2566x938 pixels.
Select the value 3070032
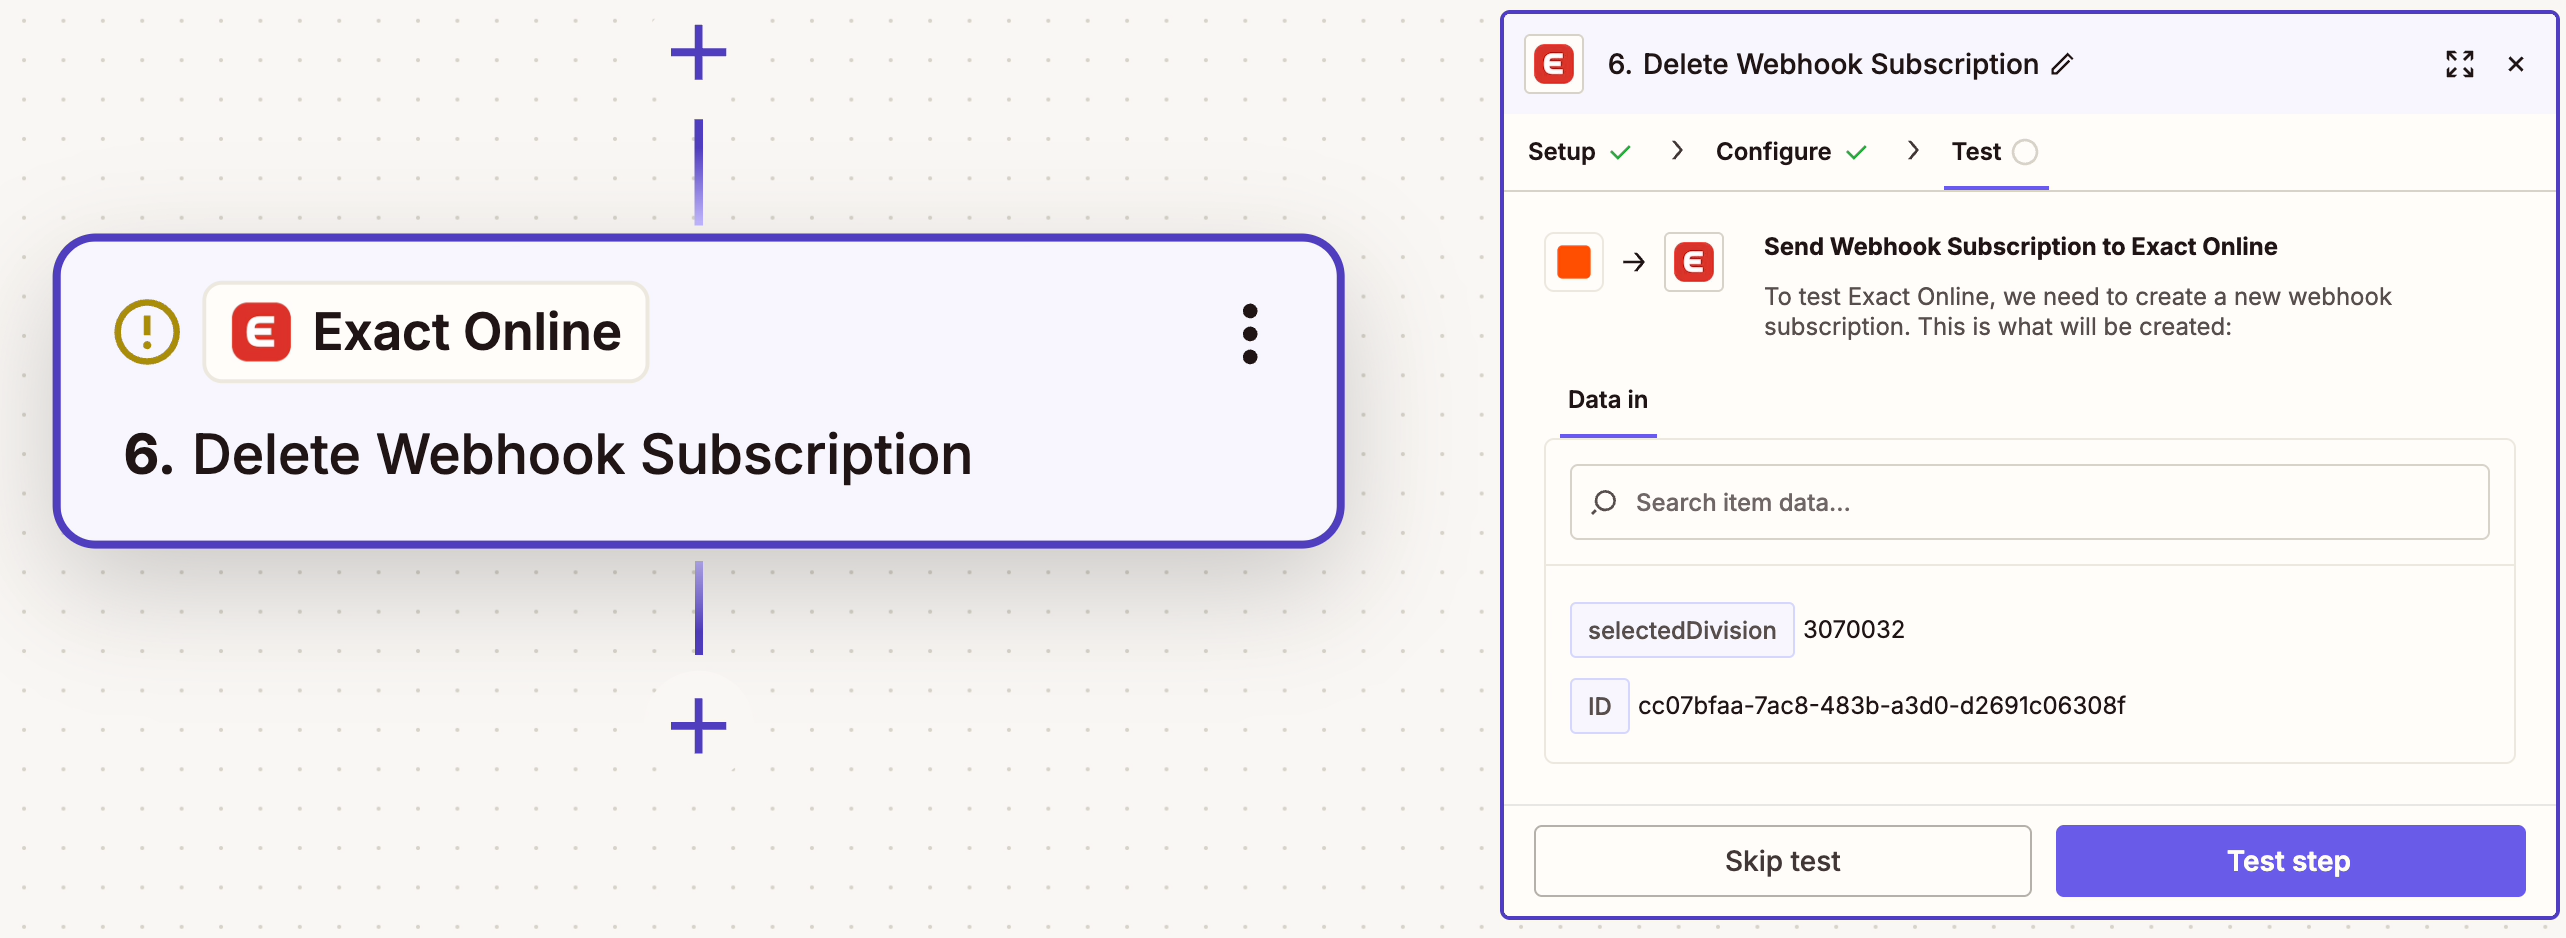coord(1853,630)
